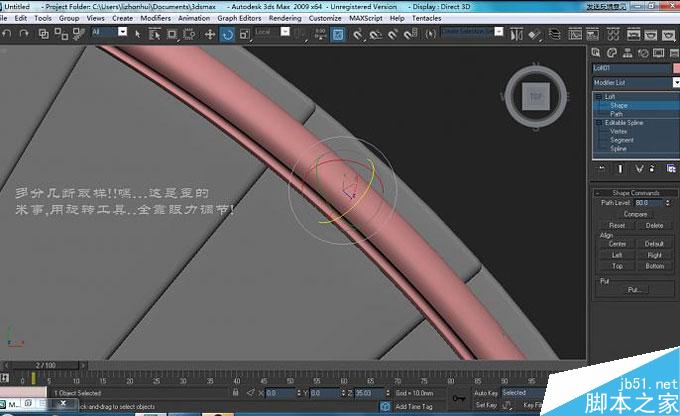The height and width of the screenshot is (416, 680).
Task: Open the Curve Editor
Action: tap(575, 34)
